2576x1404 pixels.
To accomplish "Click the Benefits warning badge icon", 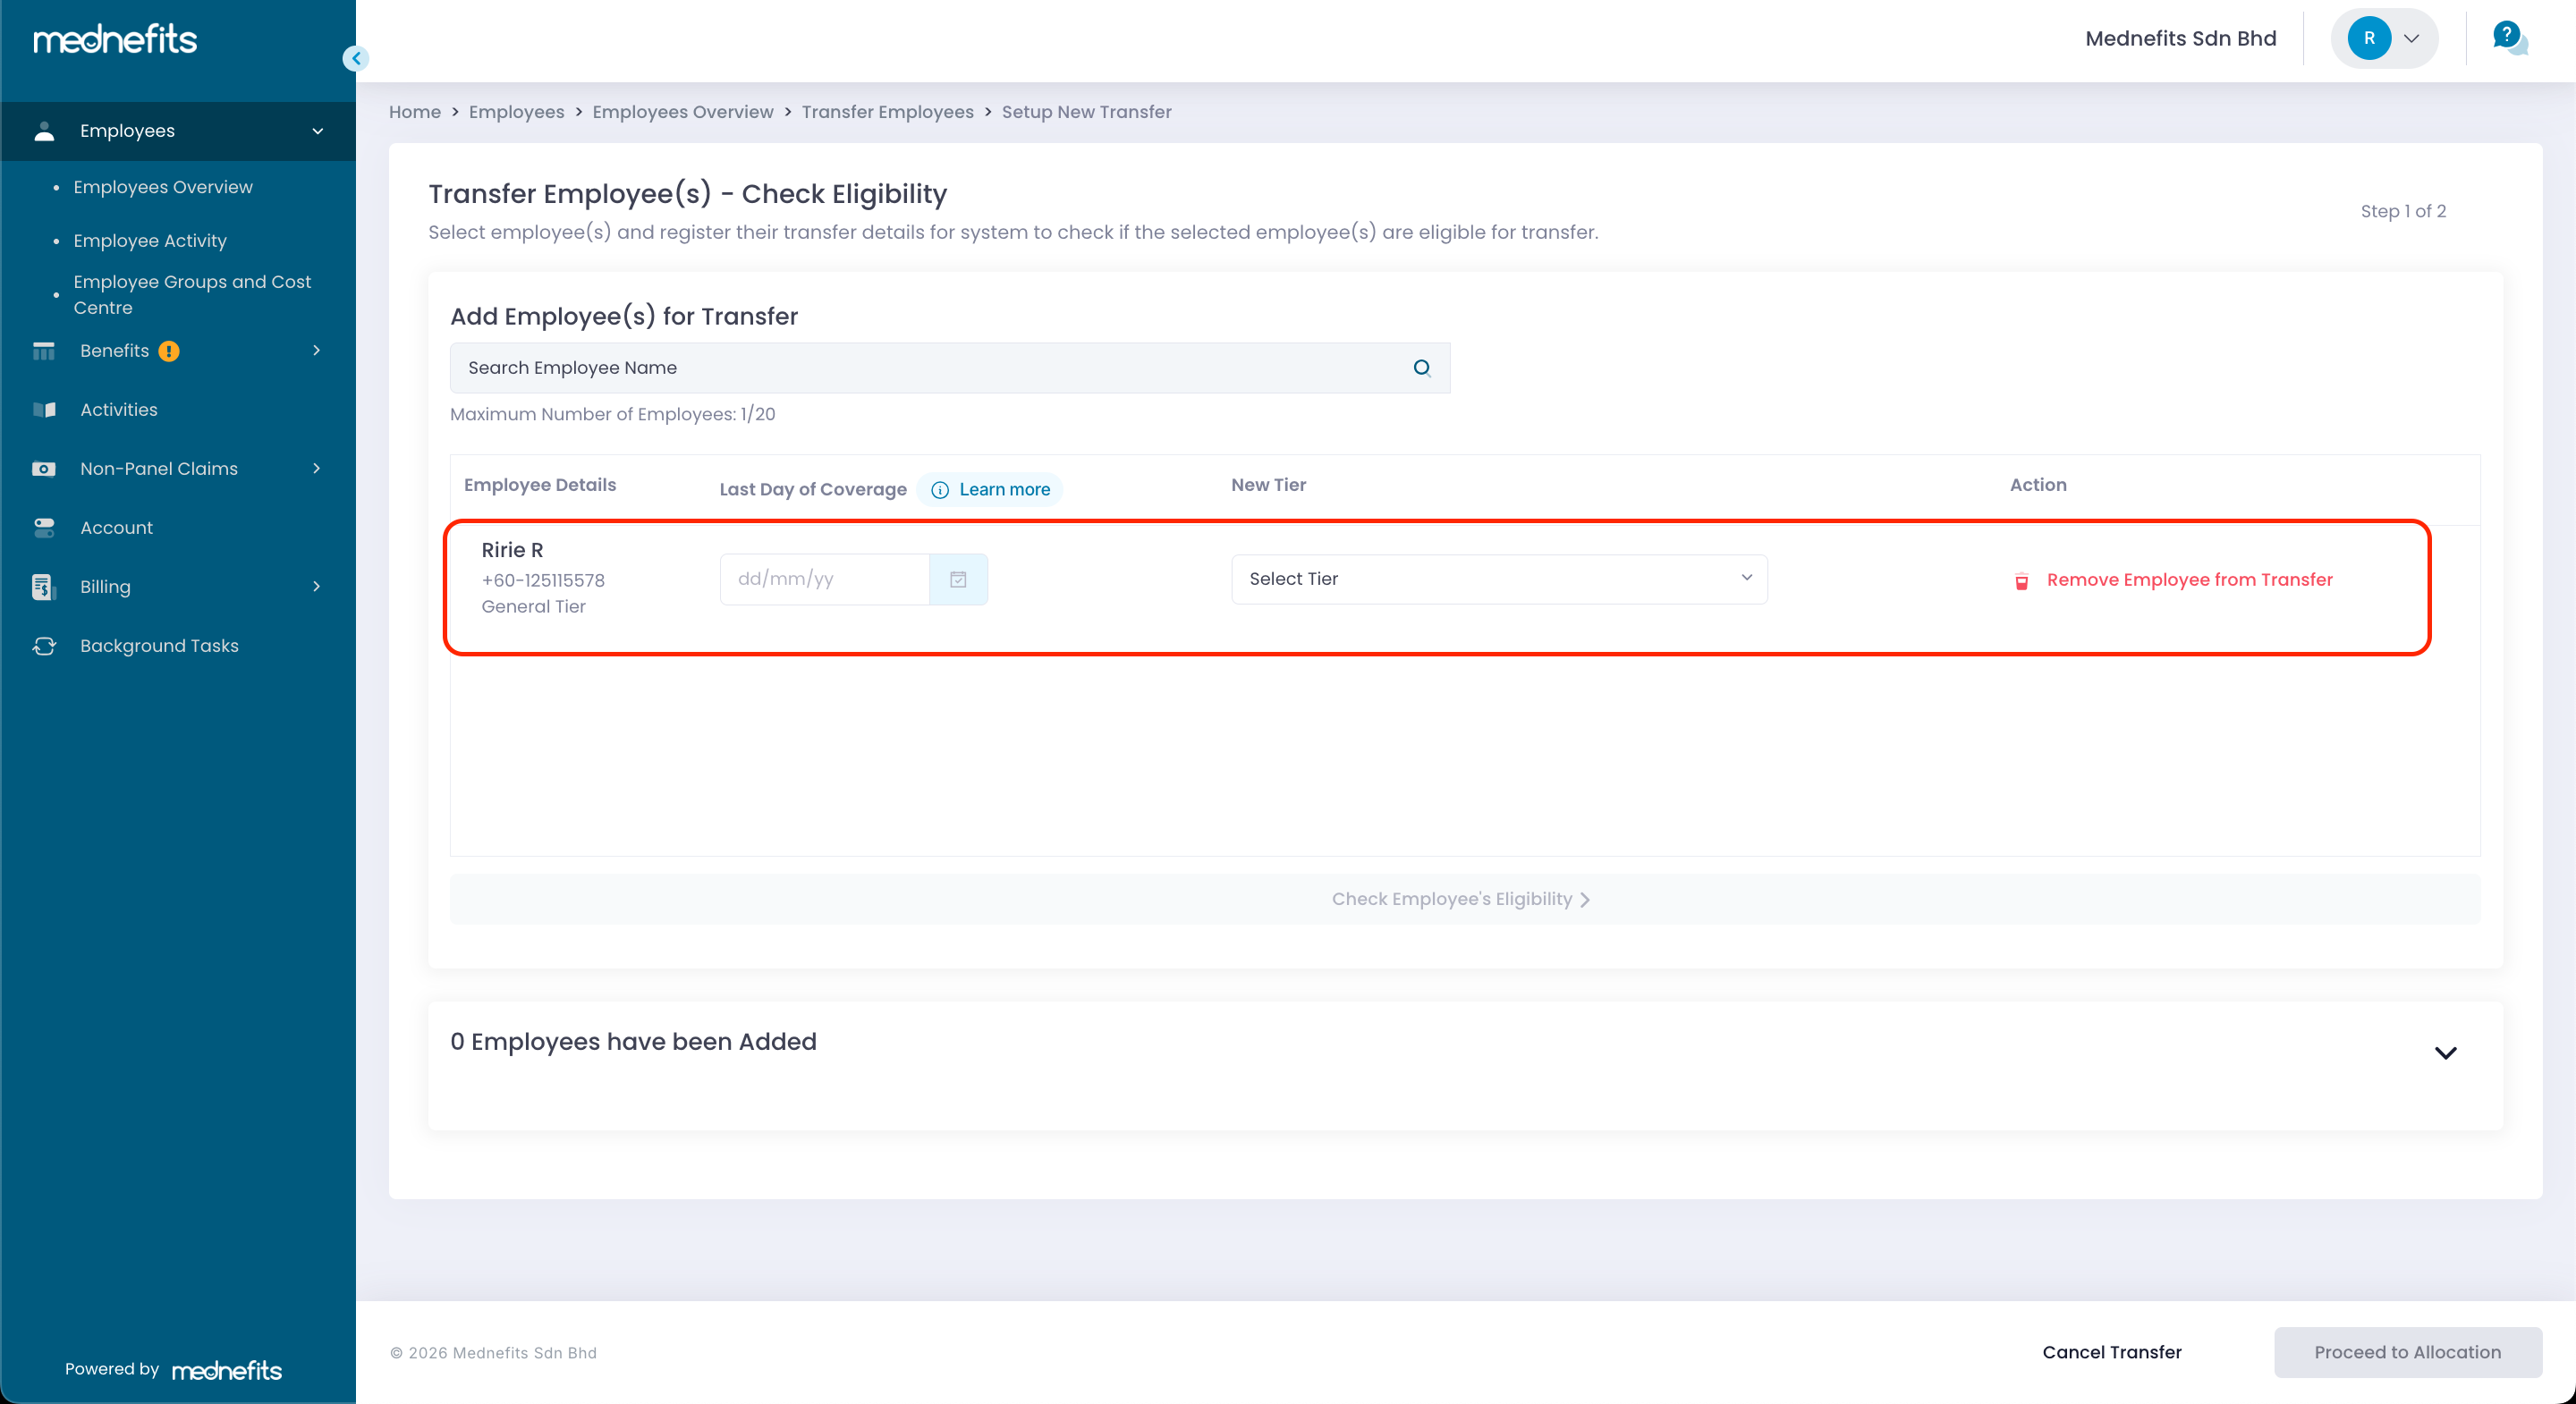I will [169, 351].
